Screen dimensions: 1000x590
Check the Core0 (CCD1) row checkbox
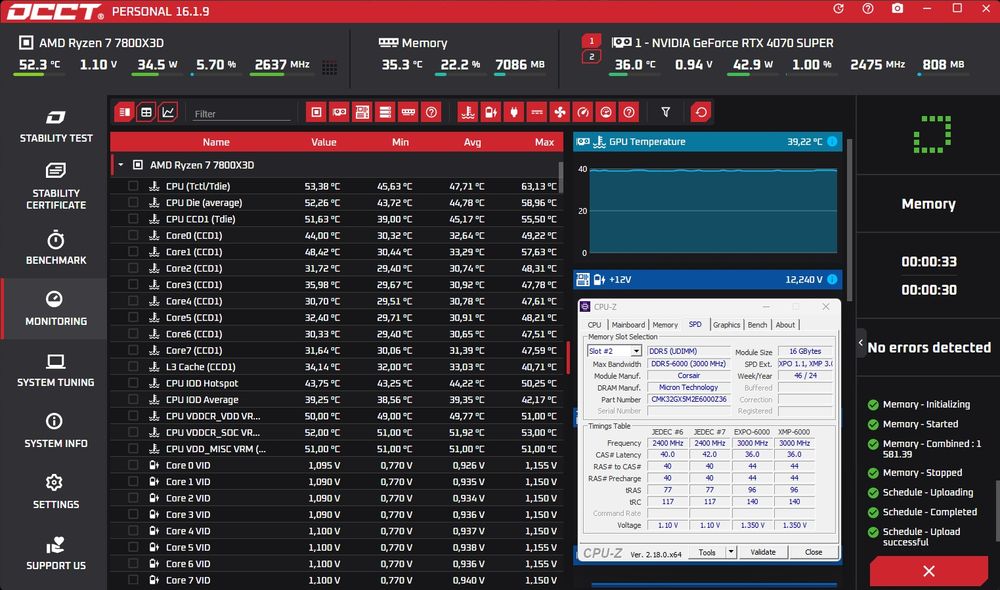pyautogui.click(x=133, y=235)
